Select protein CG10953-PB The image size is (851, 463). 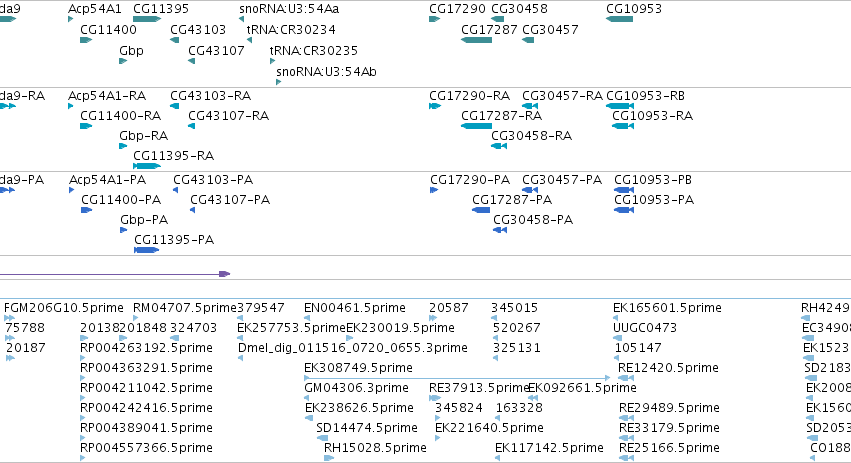653,180
